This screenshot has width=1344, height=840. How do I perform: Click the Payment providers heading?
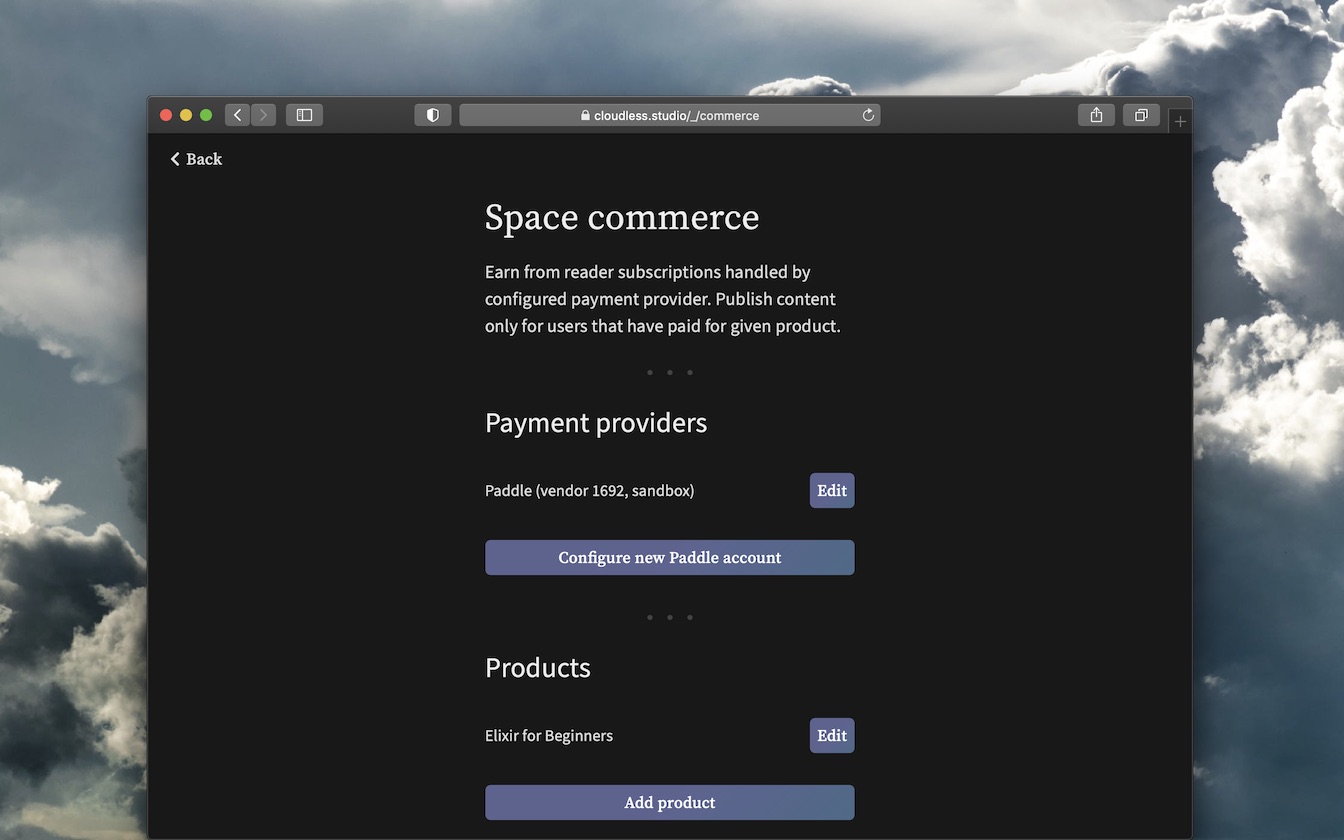[x=596, y=423]
